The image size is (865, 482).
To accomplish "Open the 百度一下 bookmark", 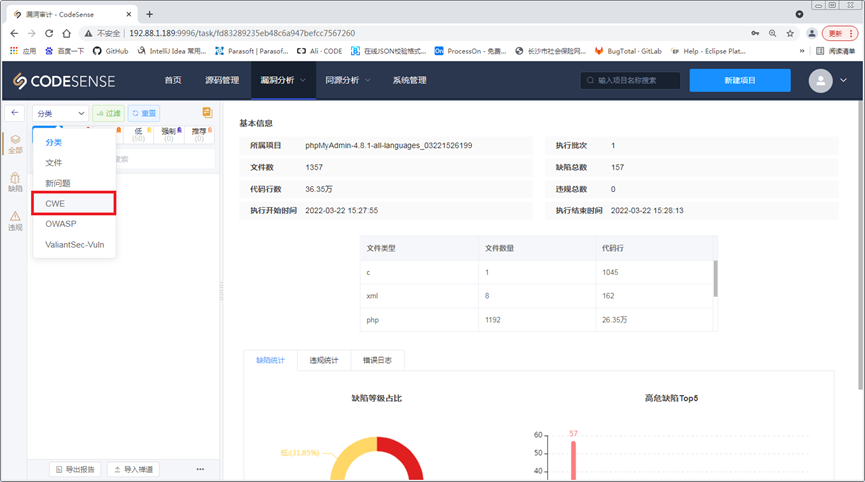I will [x=65, y=51].
